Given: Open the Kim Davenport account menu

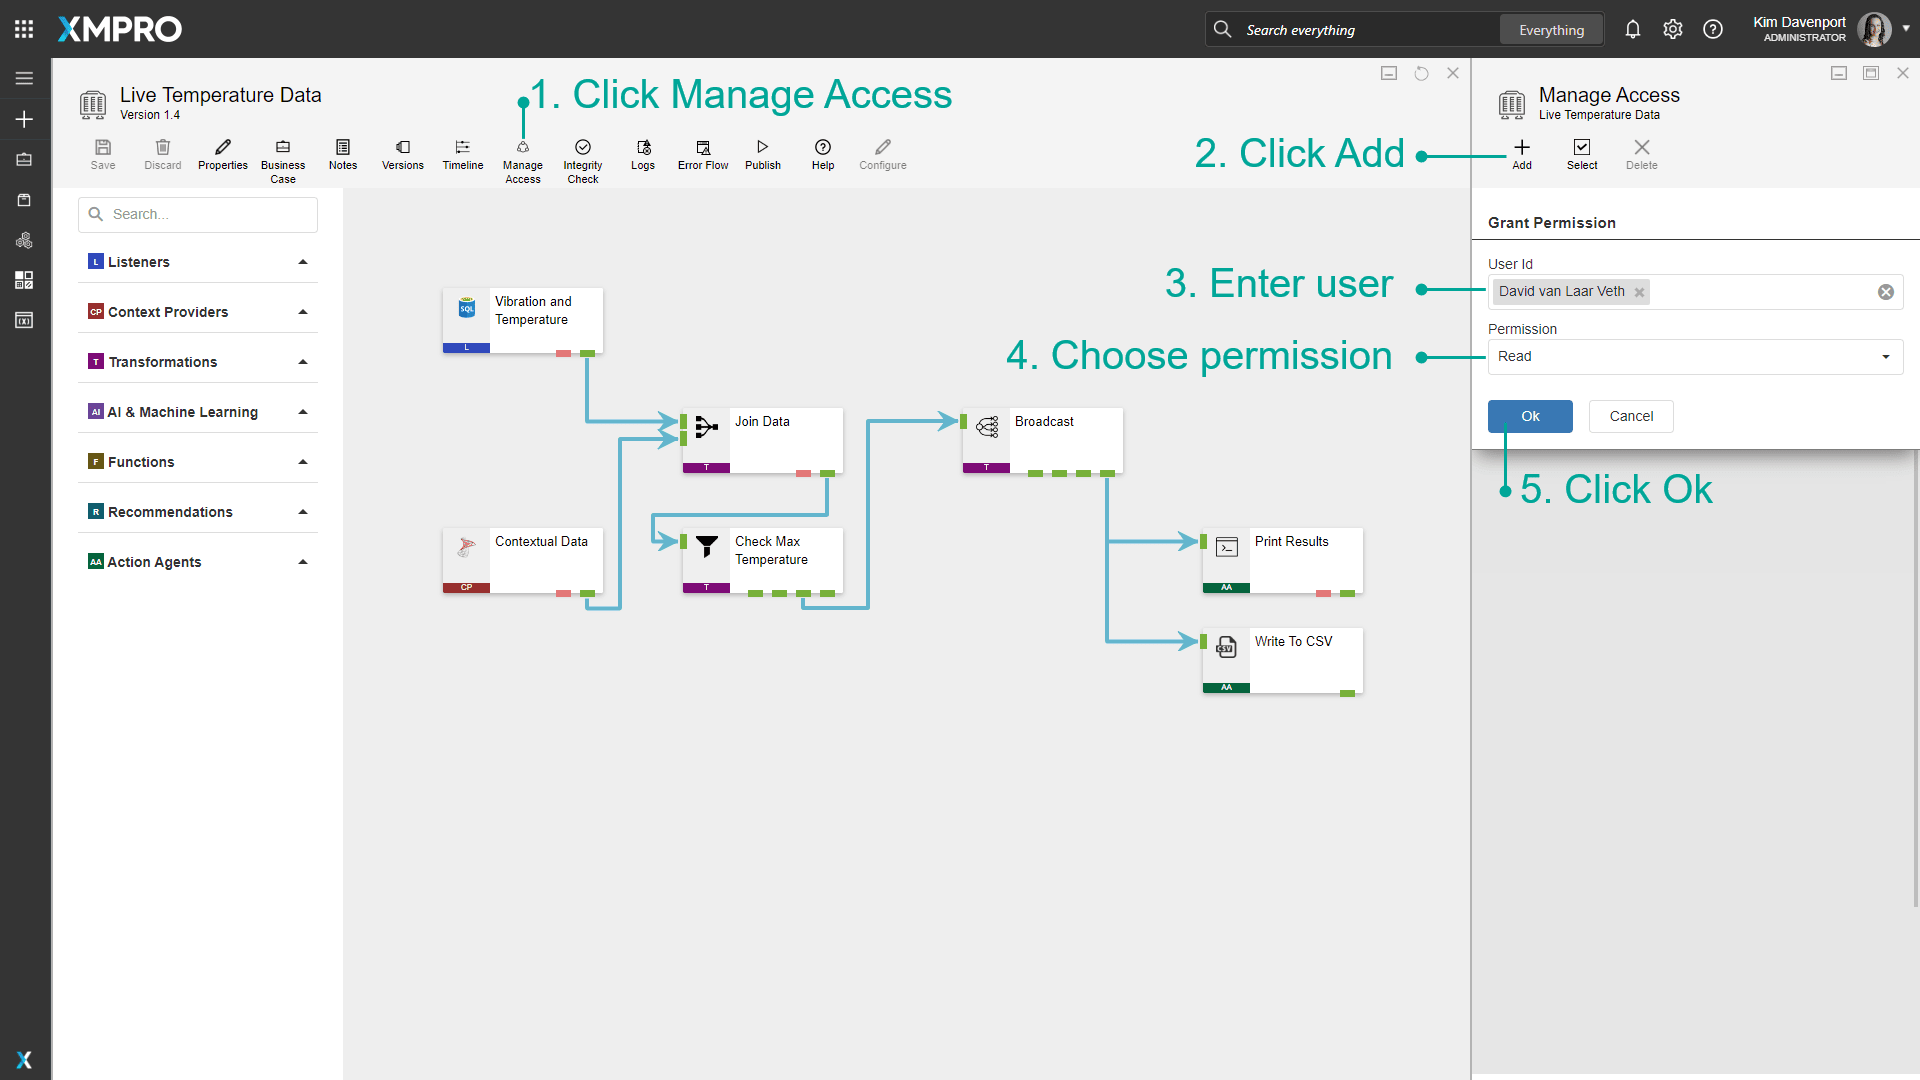Looking at the screenshot, I should pyautogui.click(x=1800, y=29).
